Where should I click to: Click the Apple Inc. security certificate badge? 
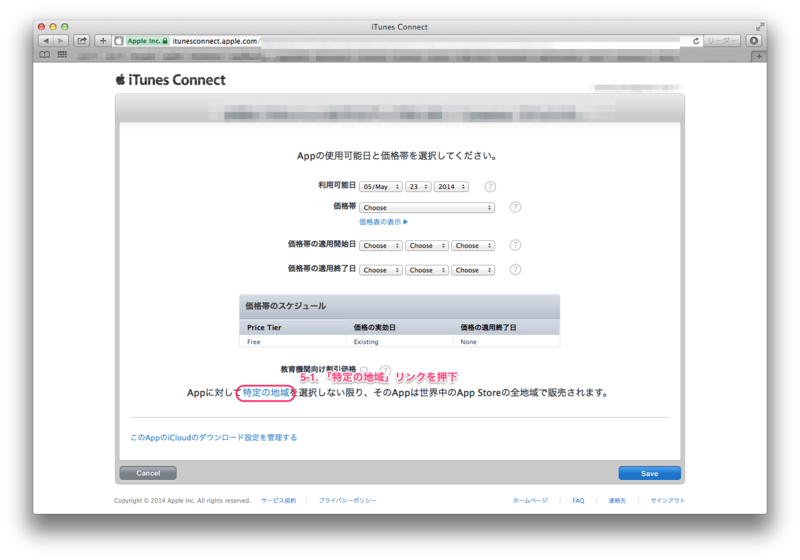coord(147,41)
